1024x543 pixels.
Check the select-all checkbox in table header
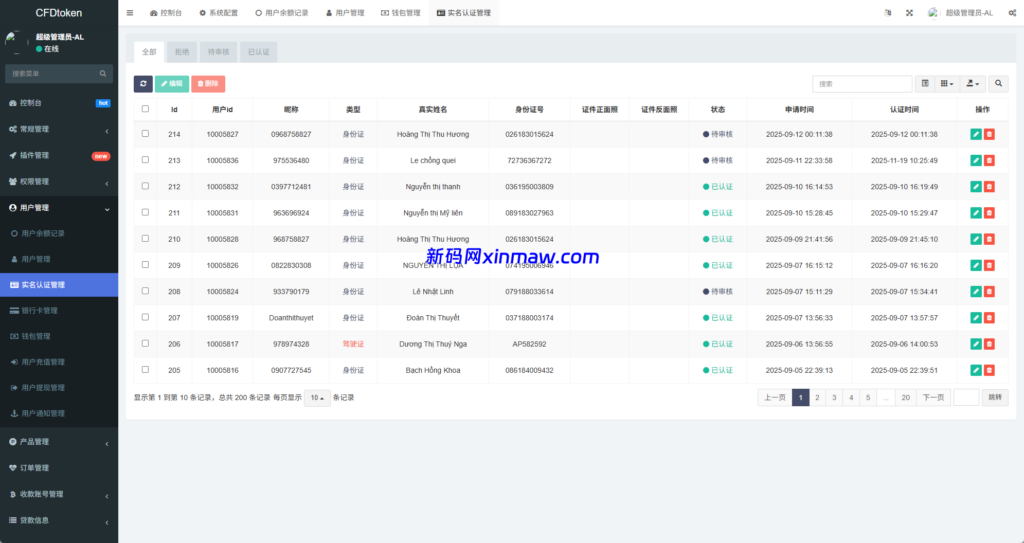click(x=145, y=109)
